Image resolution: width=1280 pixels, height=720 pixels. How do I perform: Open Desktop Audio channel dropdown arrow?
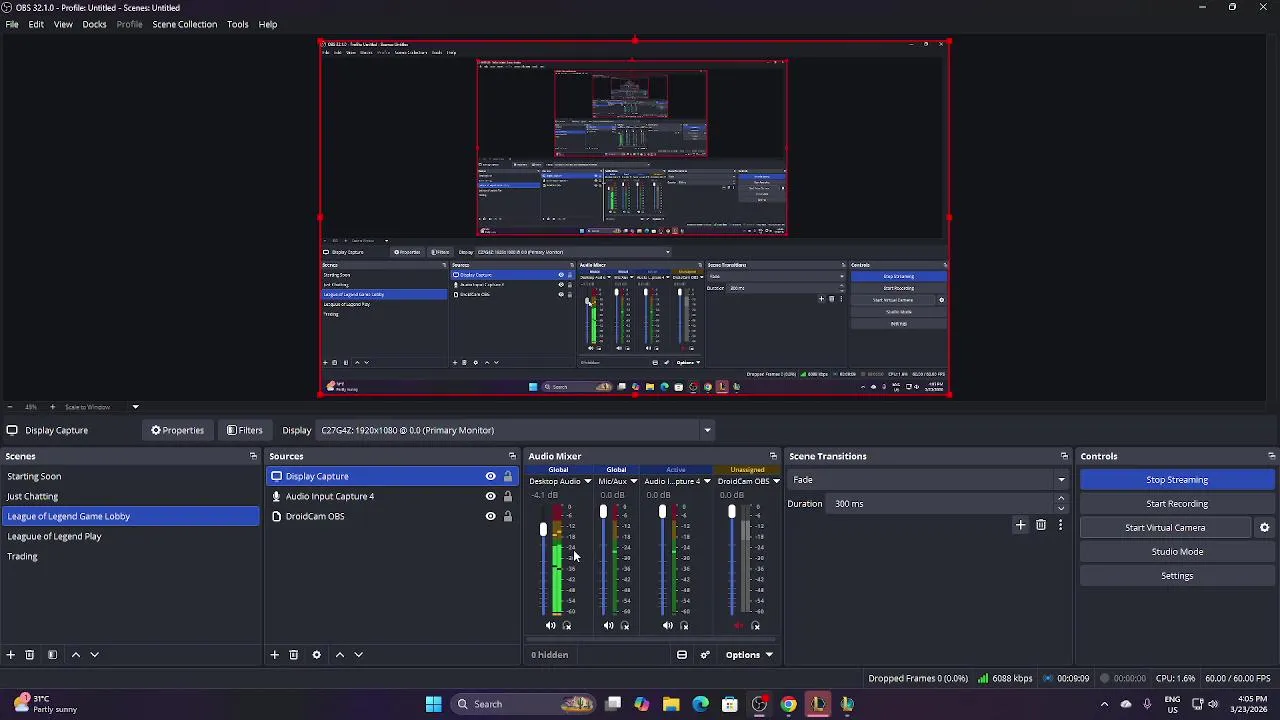[x=588, y=482]
